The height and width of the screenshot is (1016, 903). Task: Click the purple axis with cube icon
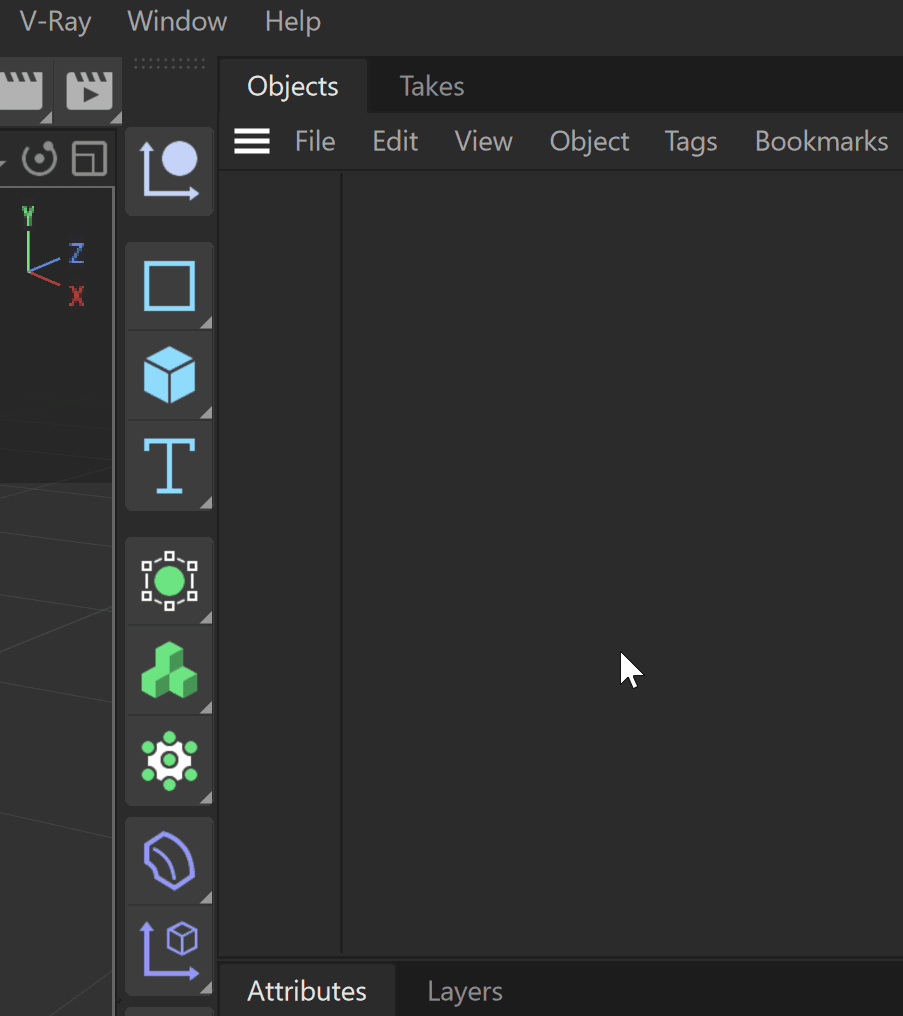pos(169,950)
